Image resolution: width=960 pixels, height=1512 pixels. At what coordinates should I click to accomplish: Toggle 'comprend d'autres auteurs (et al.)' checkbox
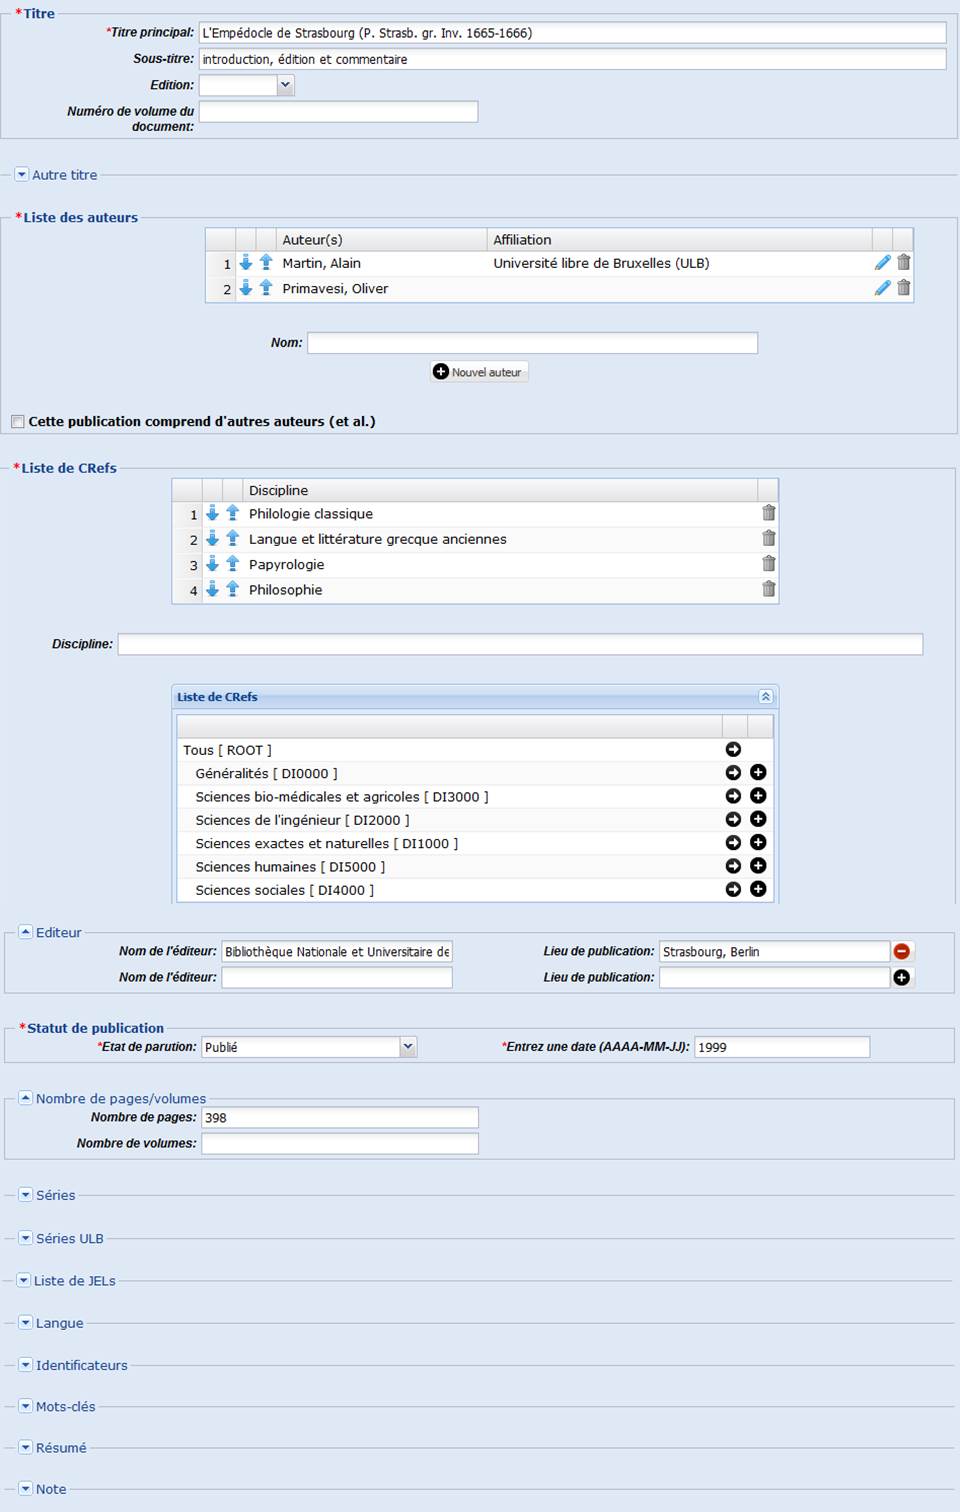pos(18,421)
